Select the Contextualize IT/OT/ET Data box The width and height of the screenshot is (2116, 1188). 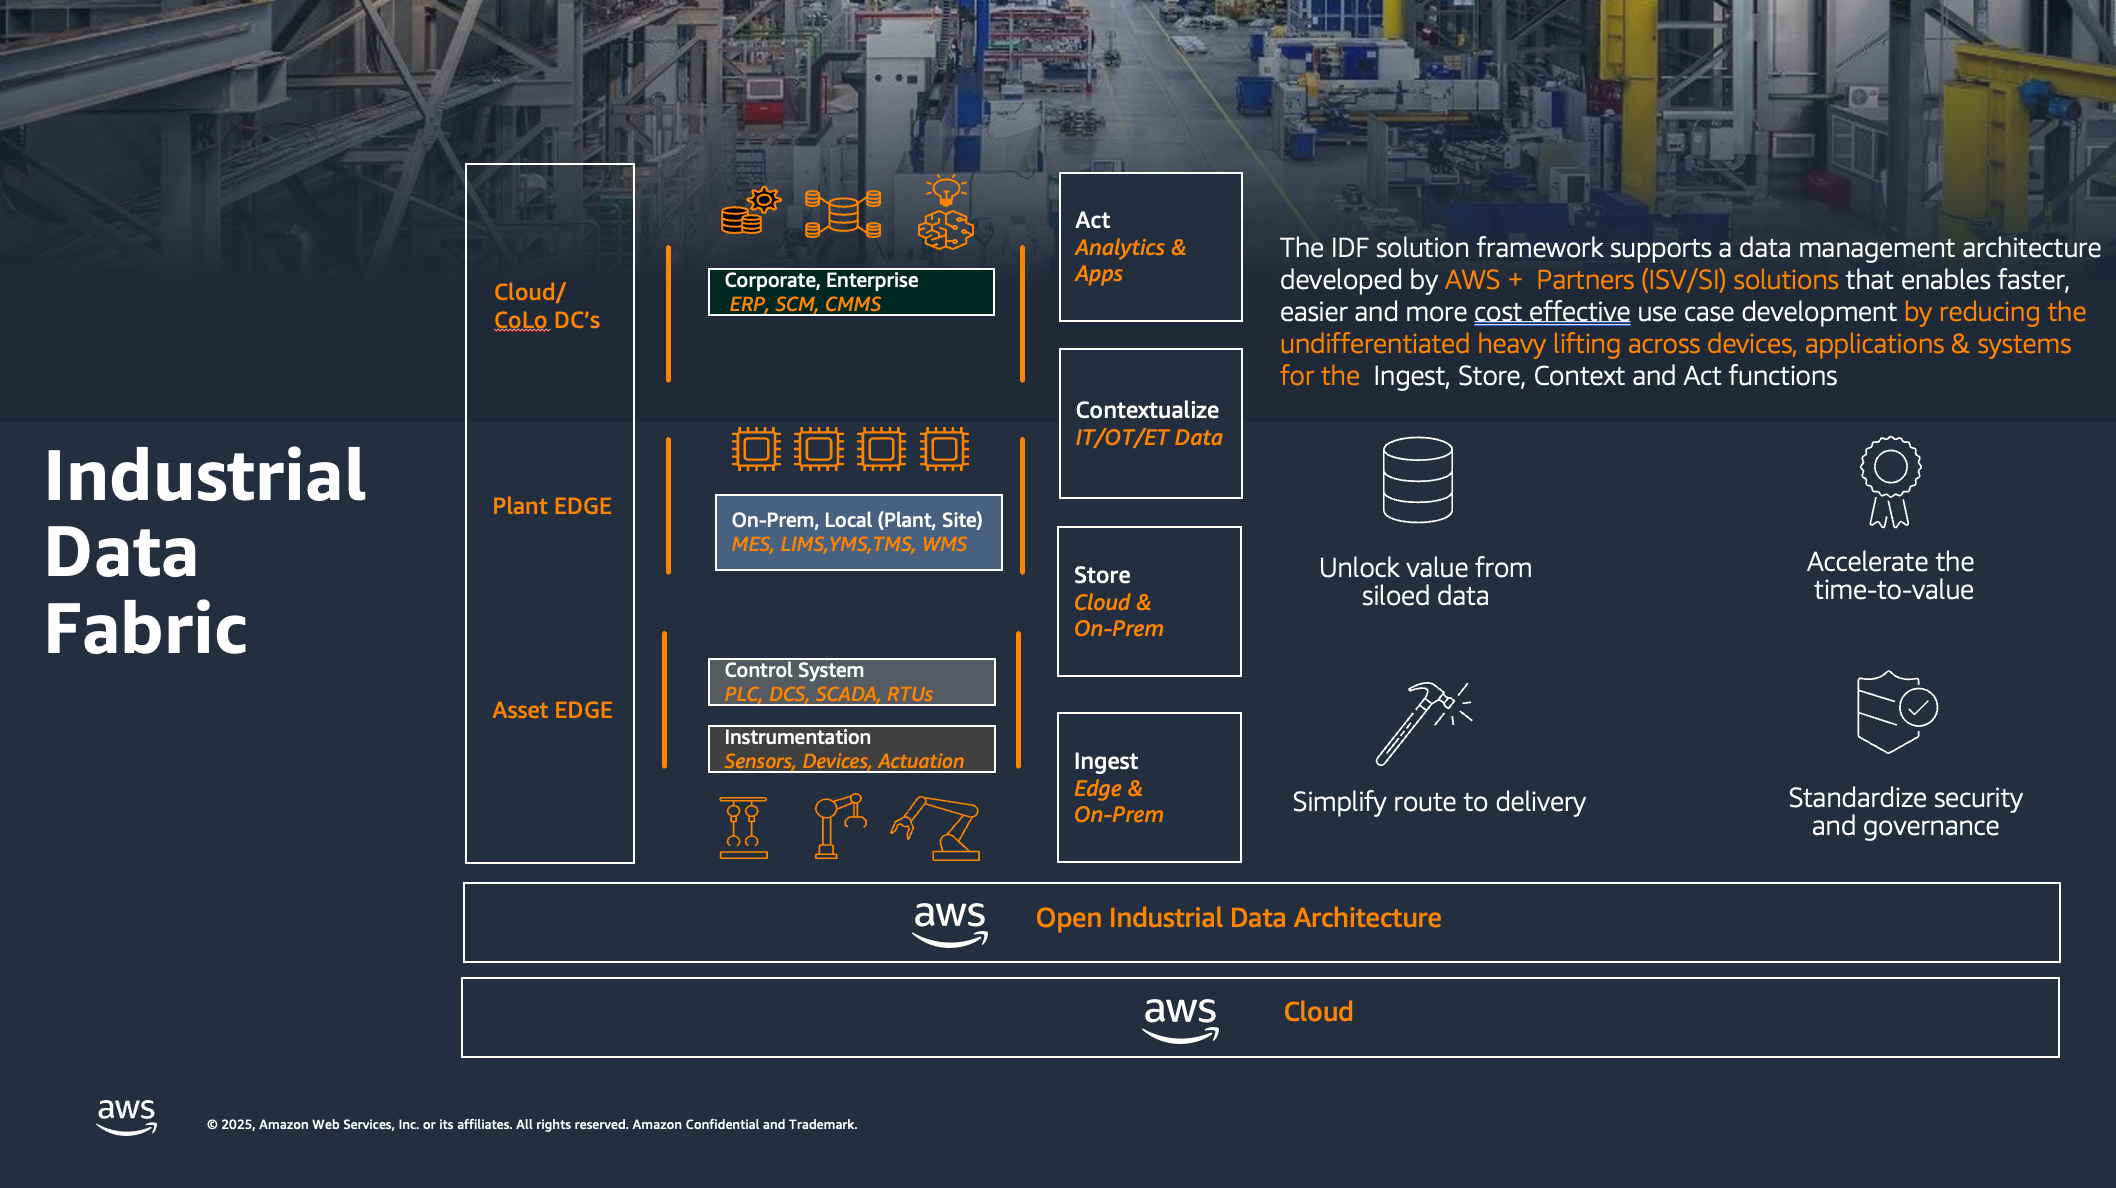tap(1150, 423)
